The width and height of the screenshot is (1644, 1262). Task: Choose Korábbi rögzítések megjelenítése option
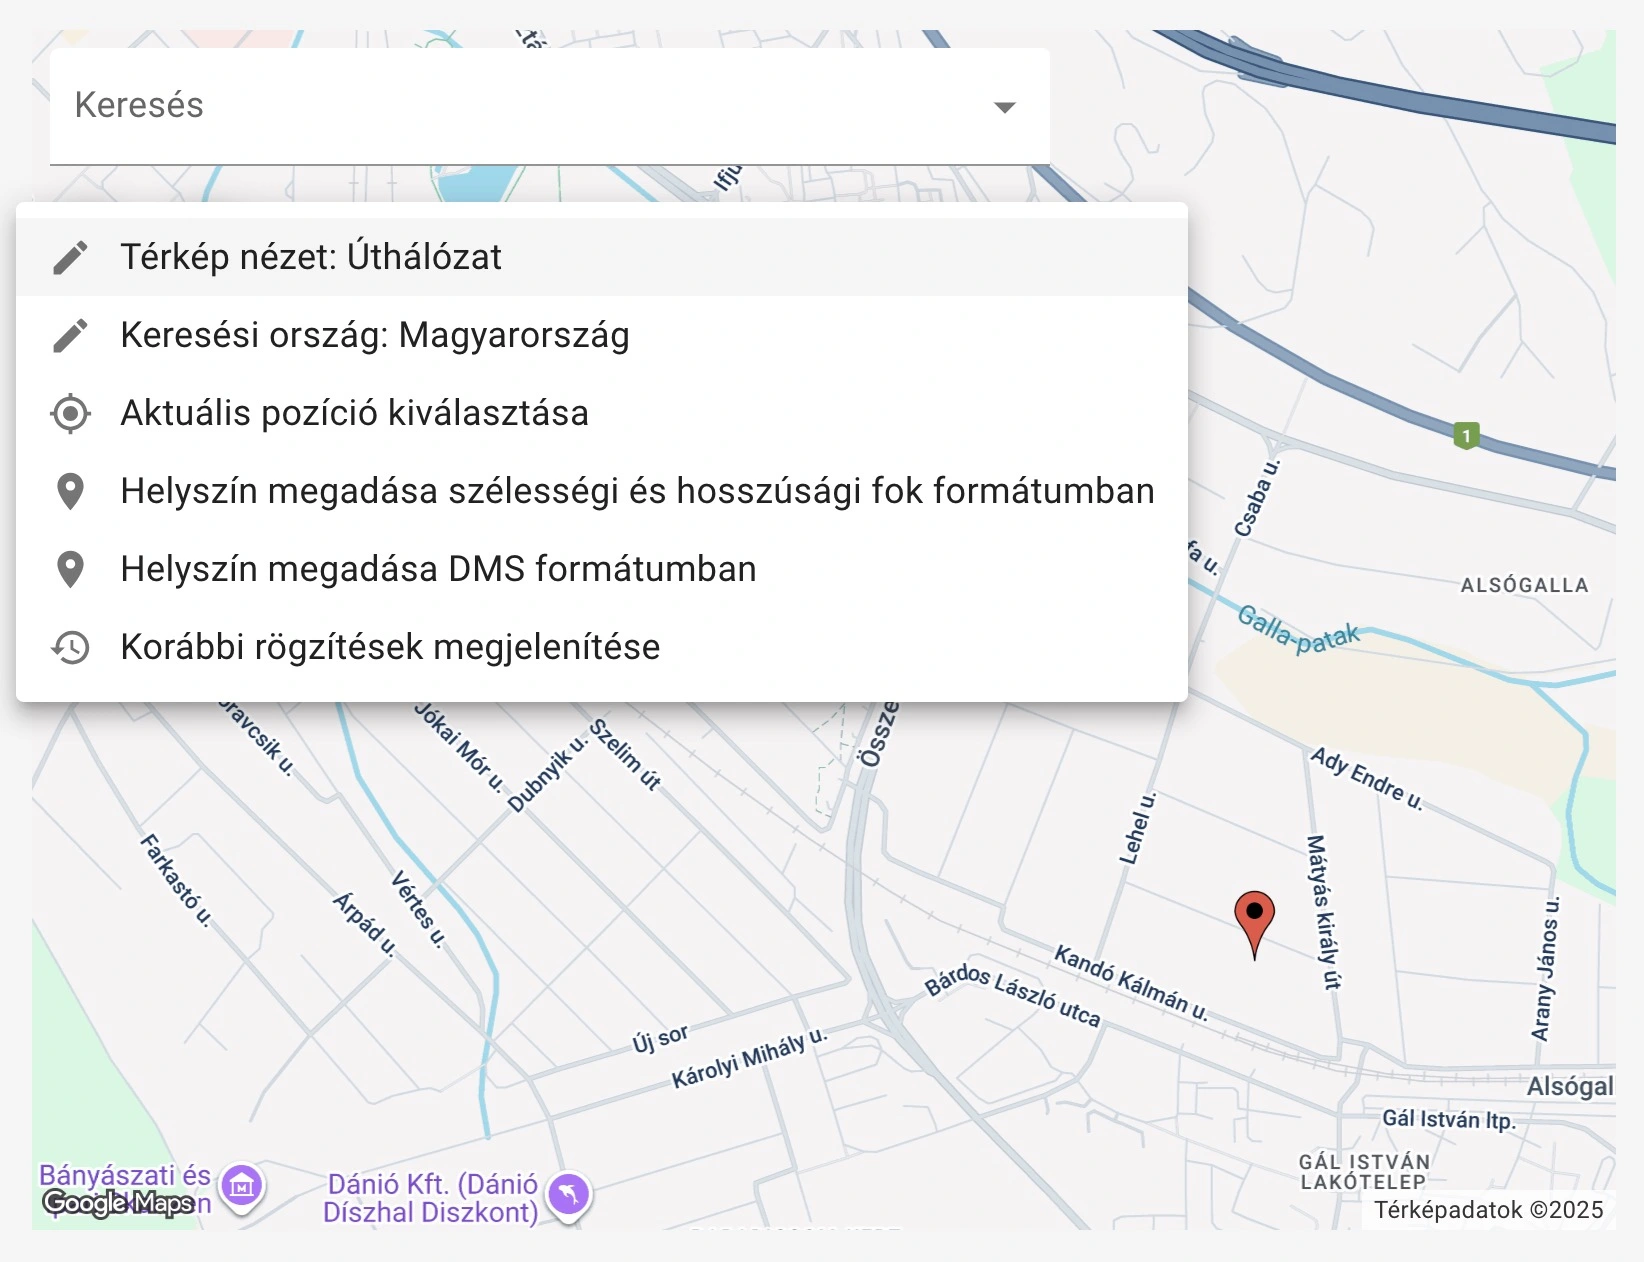[390, 646]
